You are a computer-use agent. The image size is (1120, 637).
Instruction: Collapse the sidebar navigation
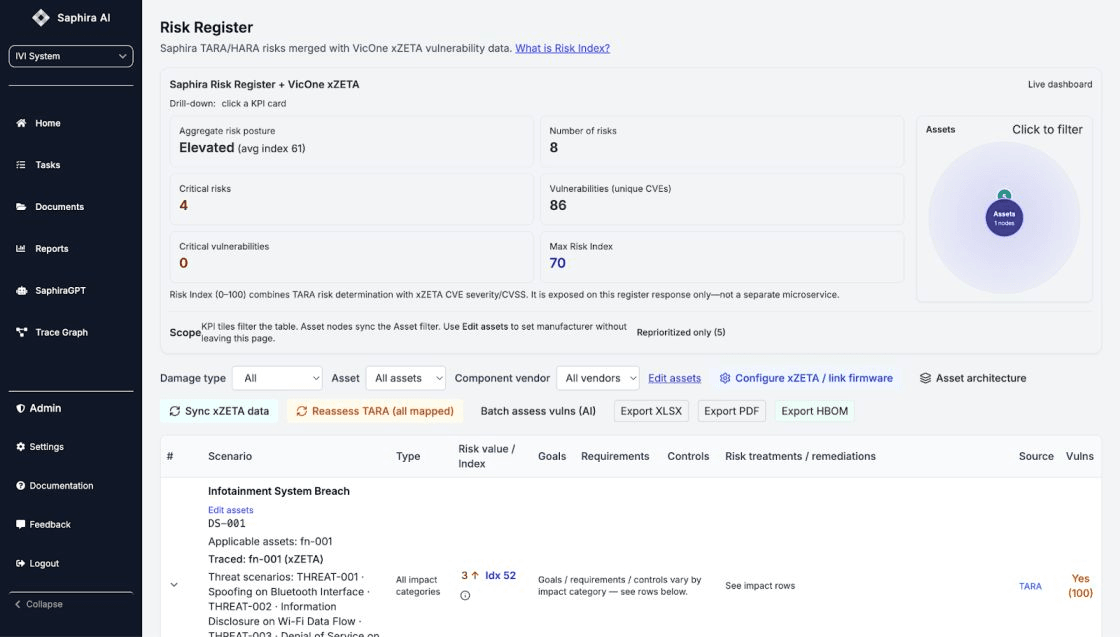tap(38, 604)
